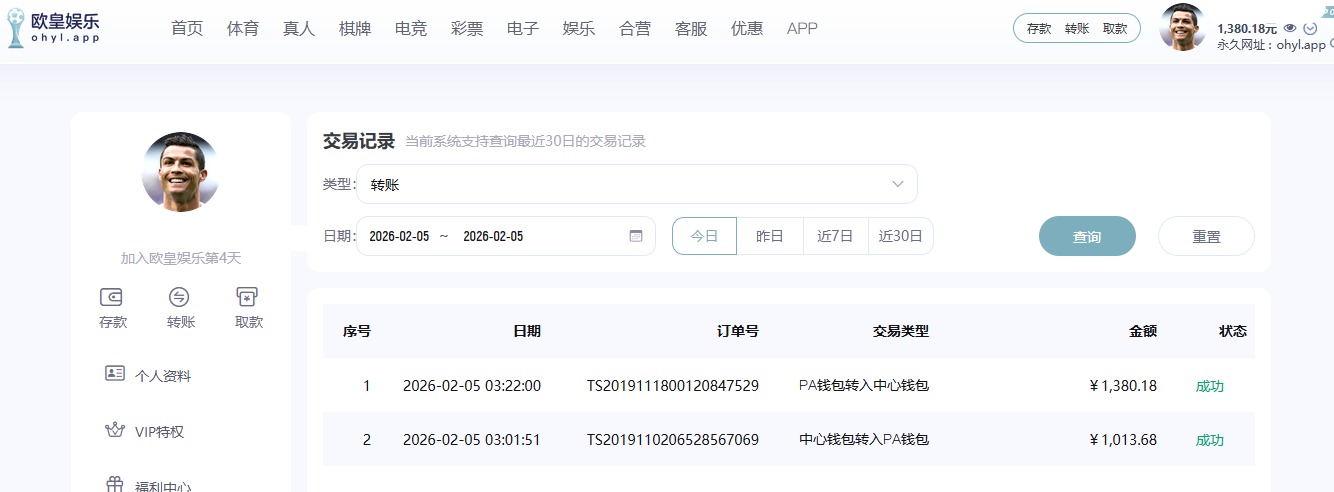The width and height of the screenshot is (1334, 492).
Task: Open the 棋牌 nav item
Action: pos(355,29)
